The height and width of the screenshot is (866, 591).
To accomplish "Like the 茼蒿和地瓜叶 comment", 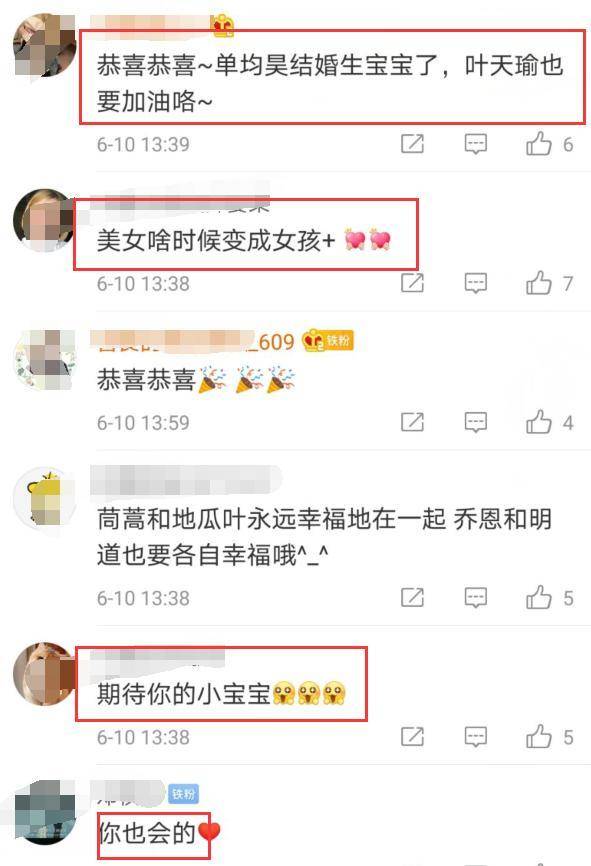I will coord(539,598).
